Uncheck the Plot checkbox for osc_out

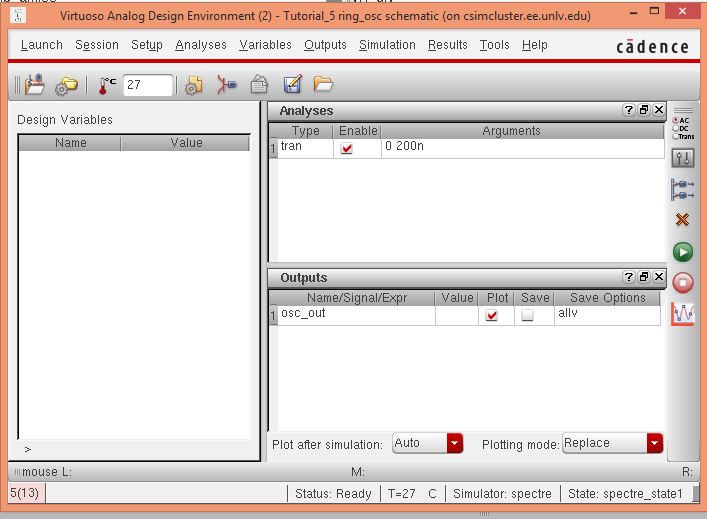tap(491, 315)
